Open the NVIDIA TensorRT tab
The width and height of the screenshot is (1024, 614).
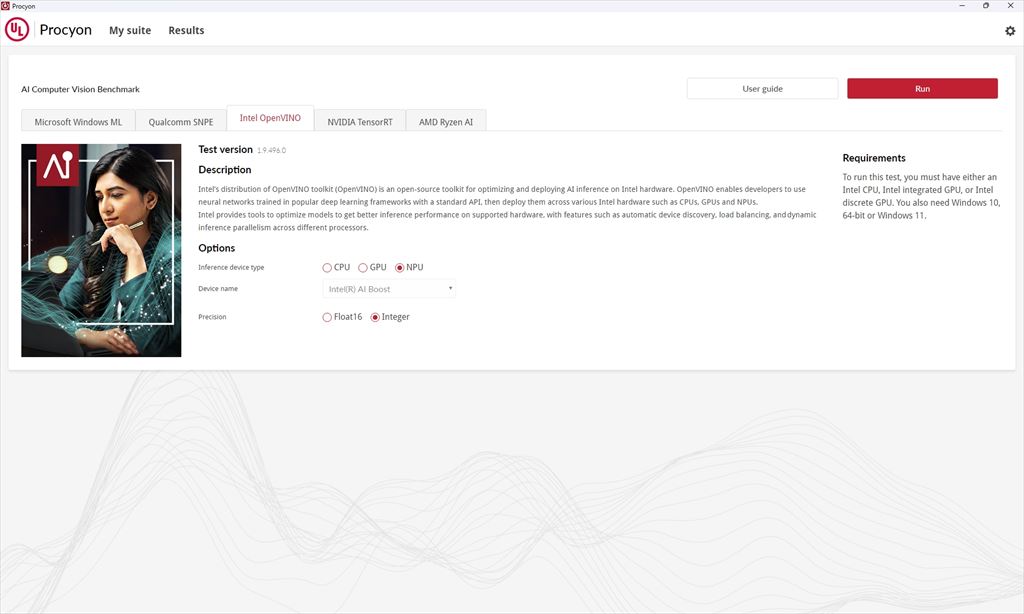click(x=360, y=121)
